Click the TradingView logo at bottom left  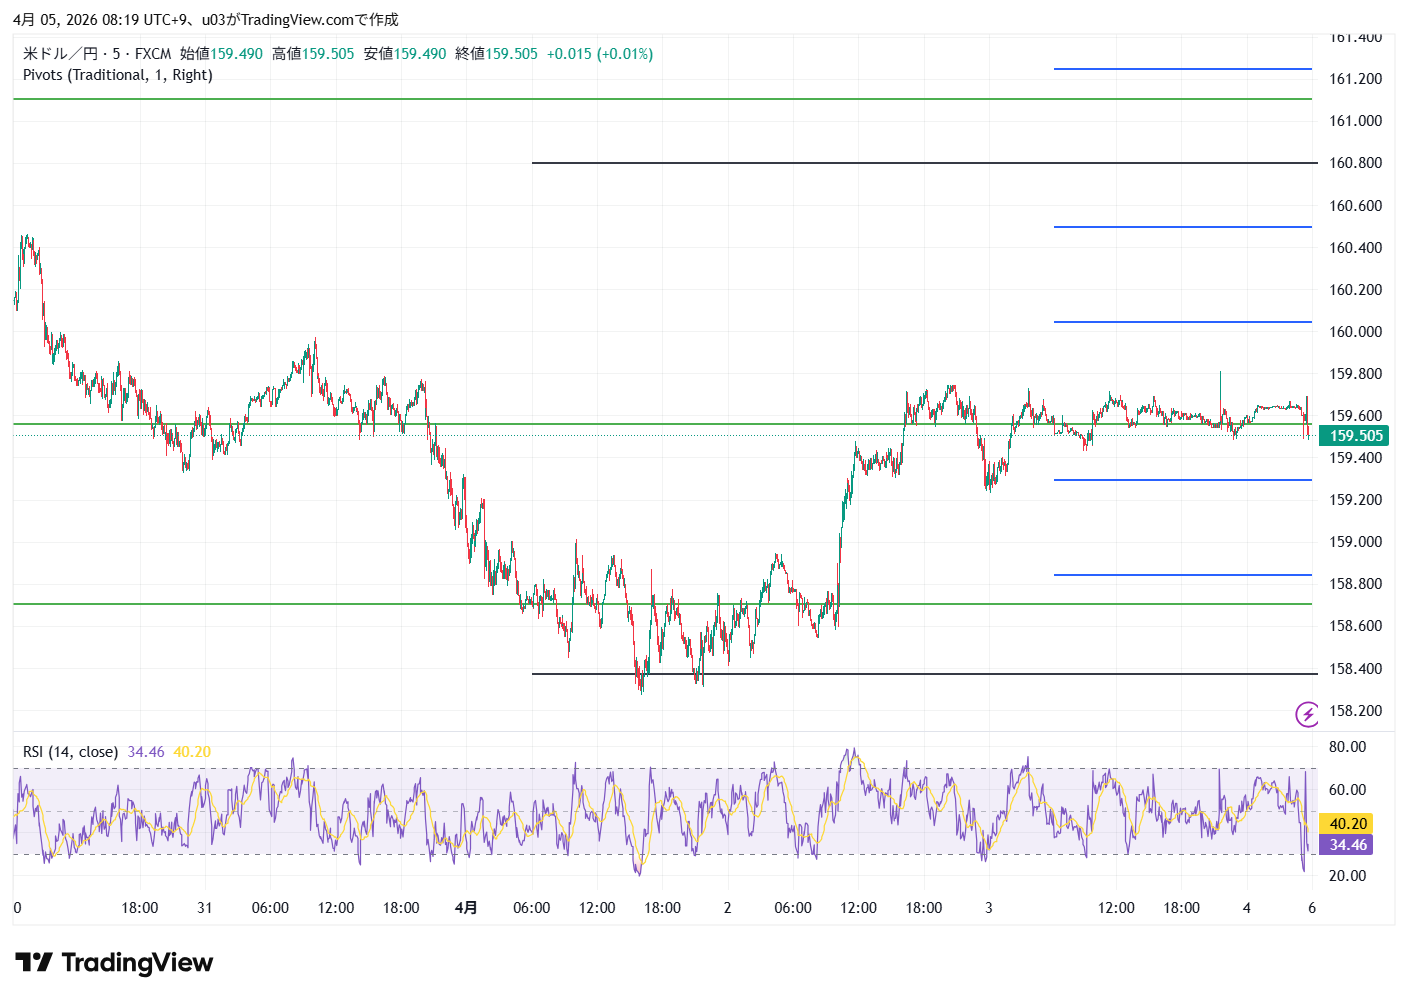[114, 963]
